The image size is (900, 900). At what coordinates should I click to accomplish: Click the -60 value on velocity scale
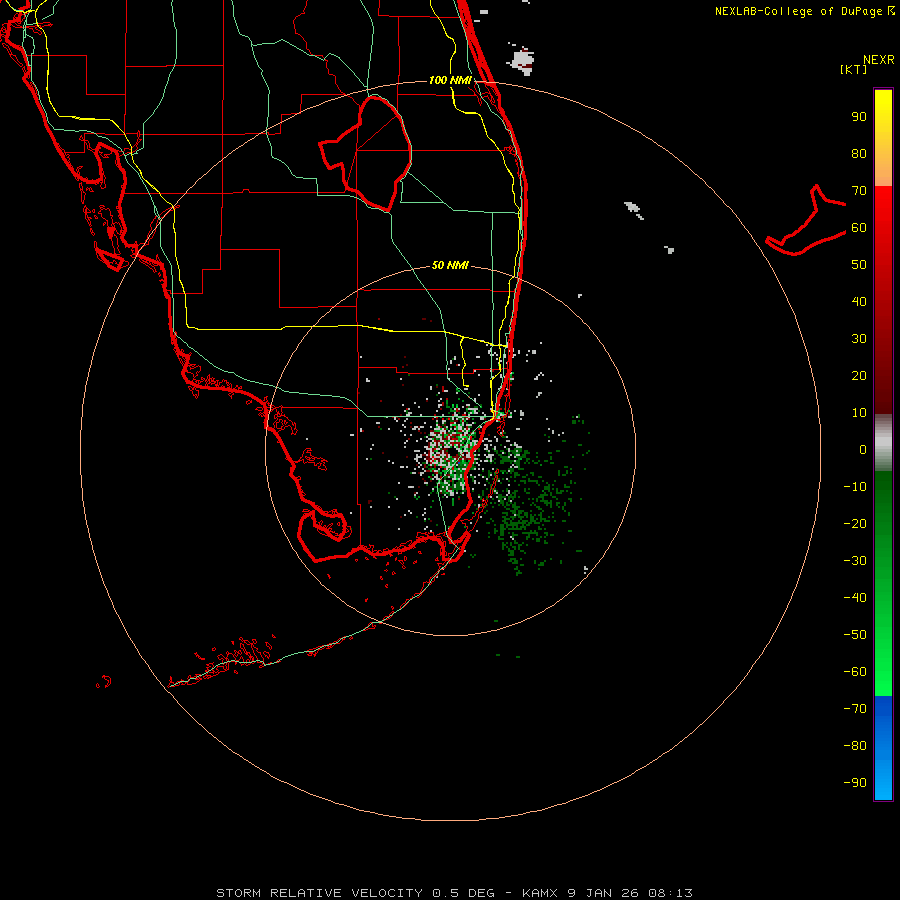coord(855,672)
